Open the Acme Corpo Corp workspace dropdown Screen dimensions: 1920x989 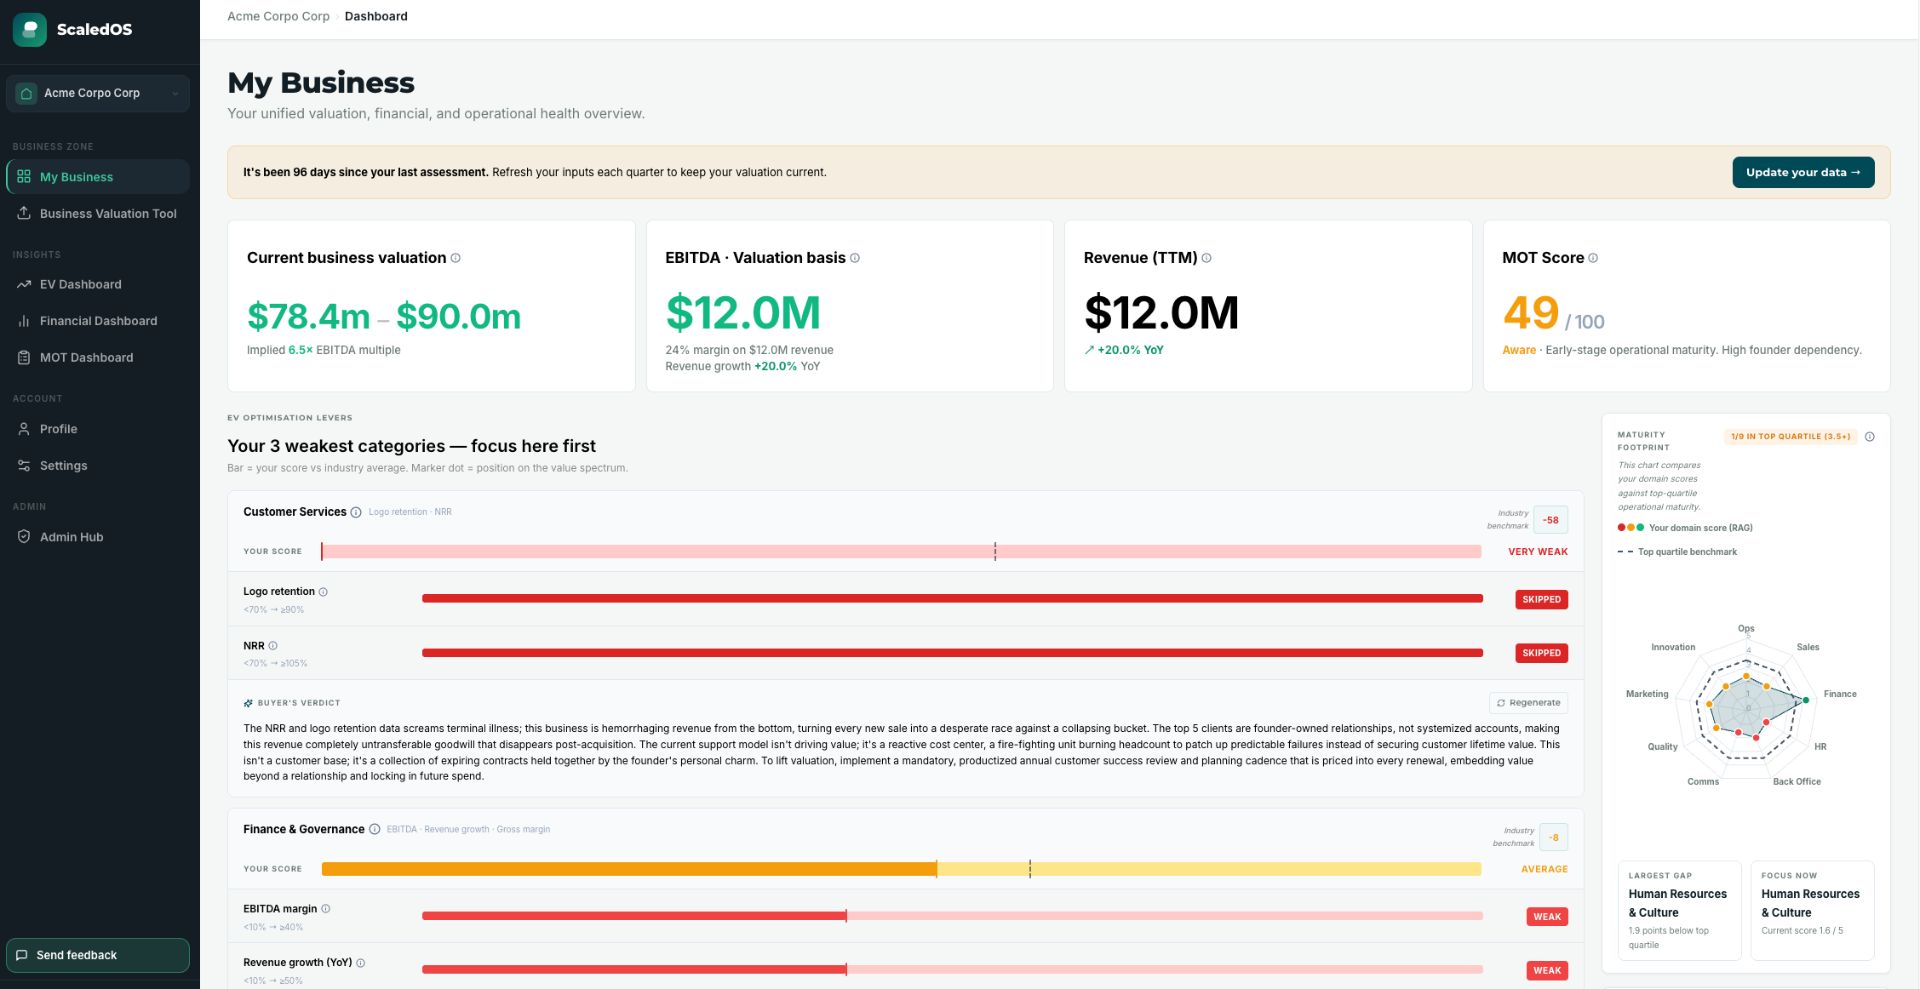click(x=98, y=93)
